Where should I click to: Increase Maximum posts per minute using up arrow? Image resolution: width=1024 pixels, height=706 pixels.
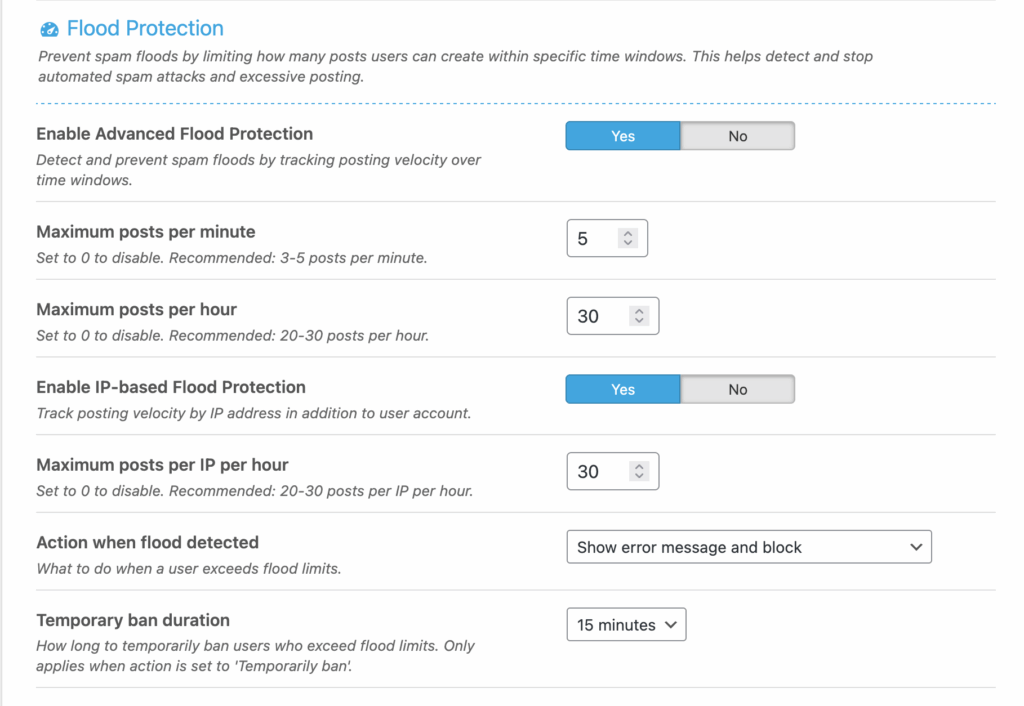(x=628, y=234)
